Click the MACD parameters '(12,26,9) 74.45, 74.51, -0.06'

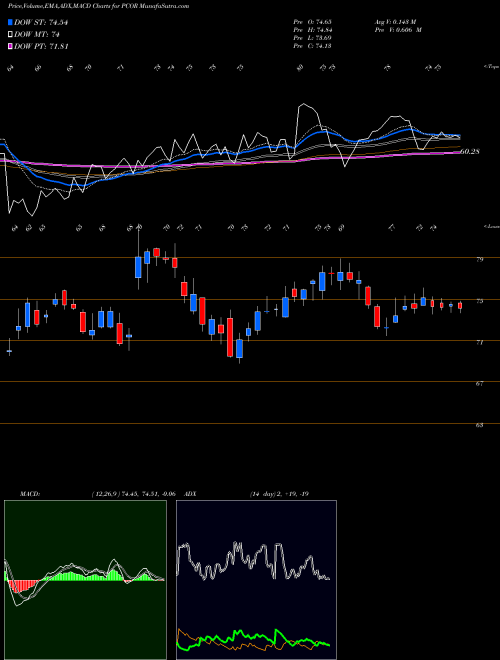click(x=133, y=494)
